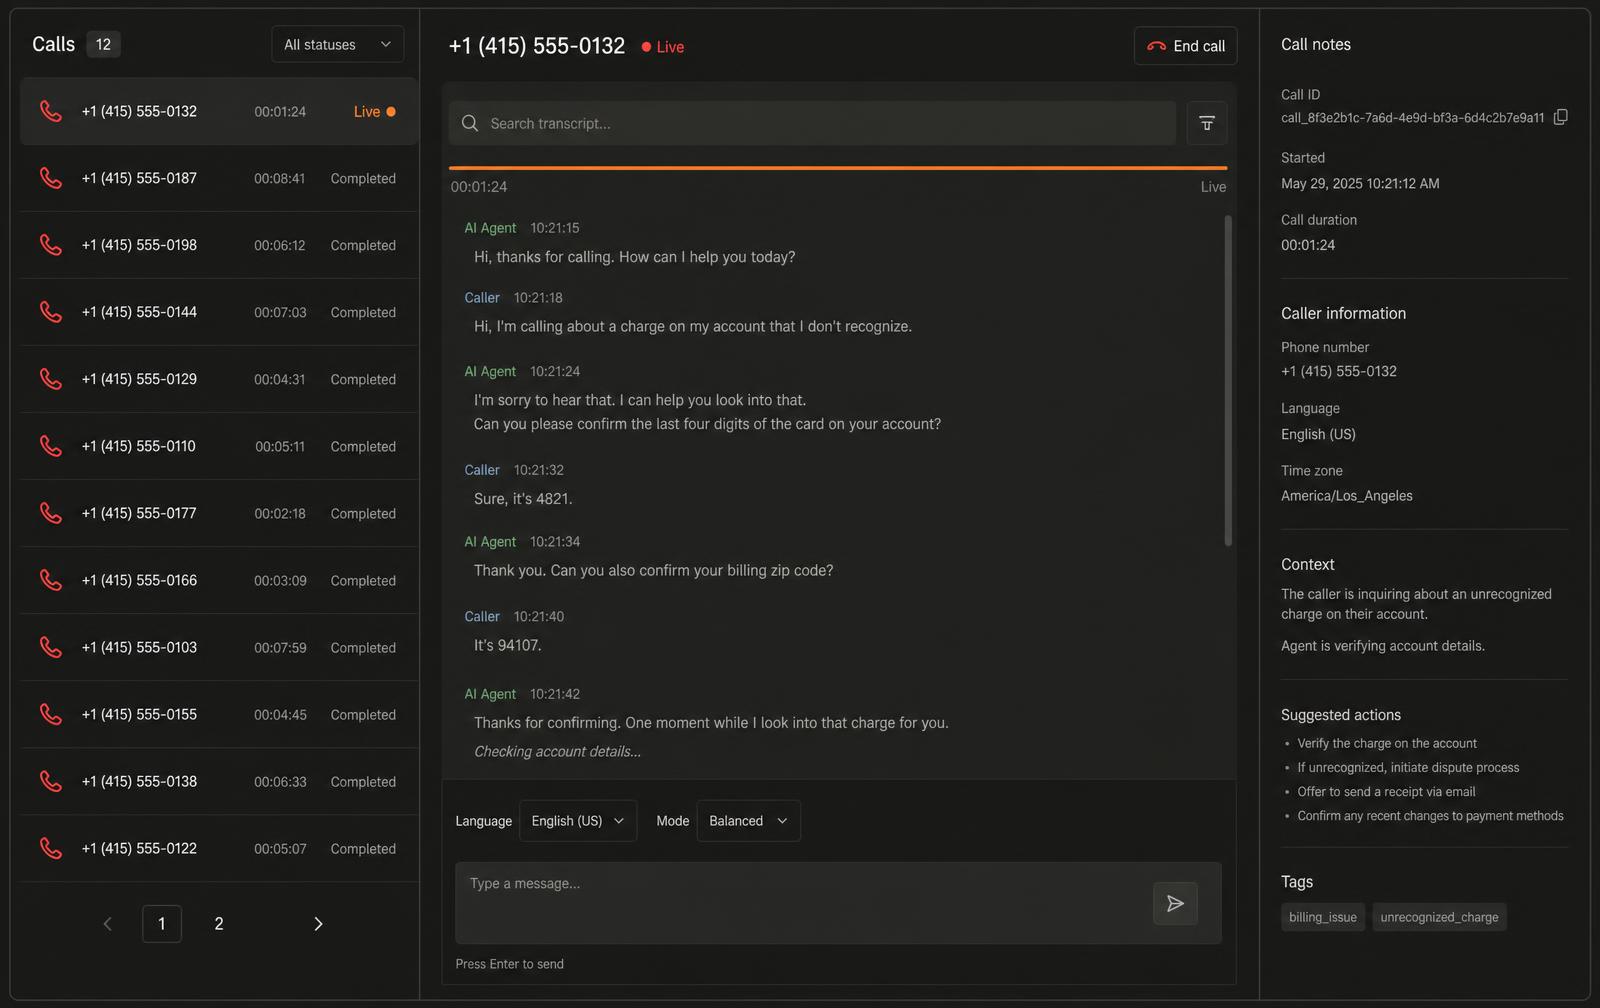This screenshot has height=1008, width=1600.
Task: Click the Search transcript field
Action: (812, 123)
